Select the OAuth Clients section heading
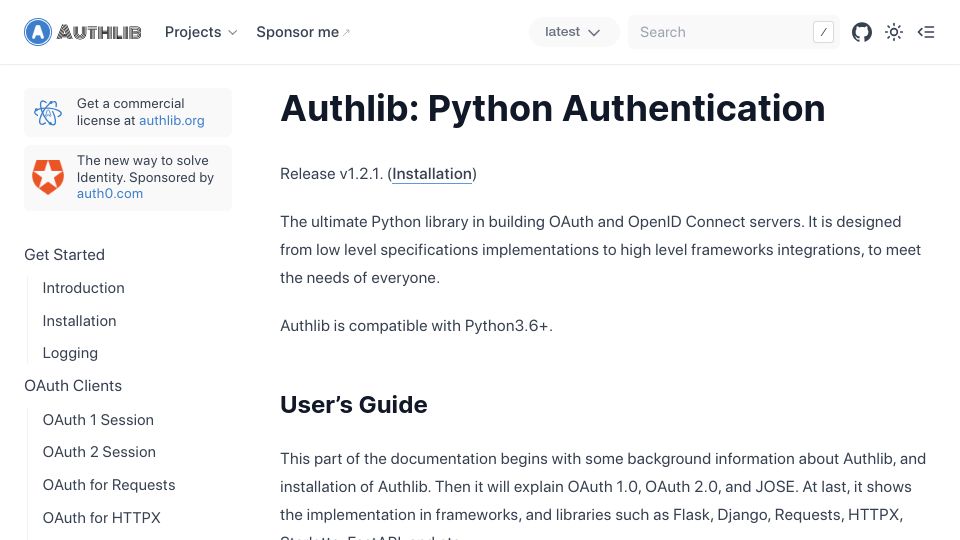The width and height of the screenshot is (960, 540). pyautogui.click(x=73, y=386)
